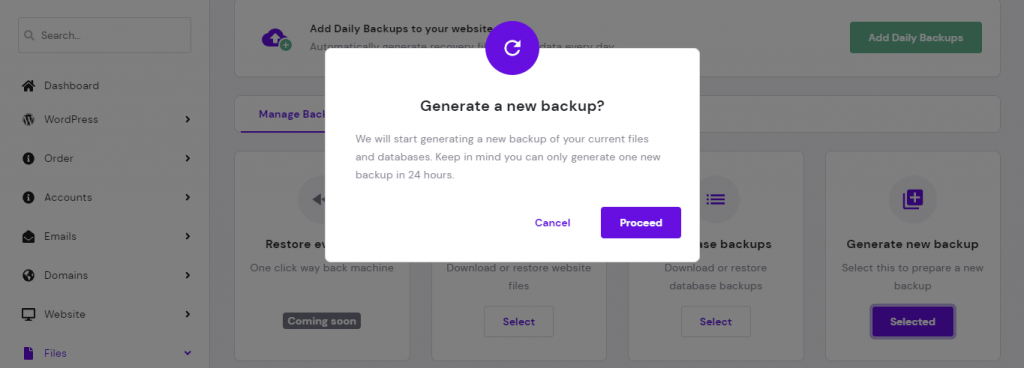
Task: Click the Generate new backup plus icon
Action: (x=912, y=200)
